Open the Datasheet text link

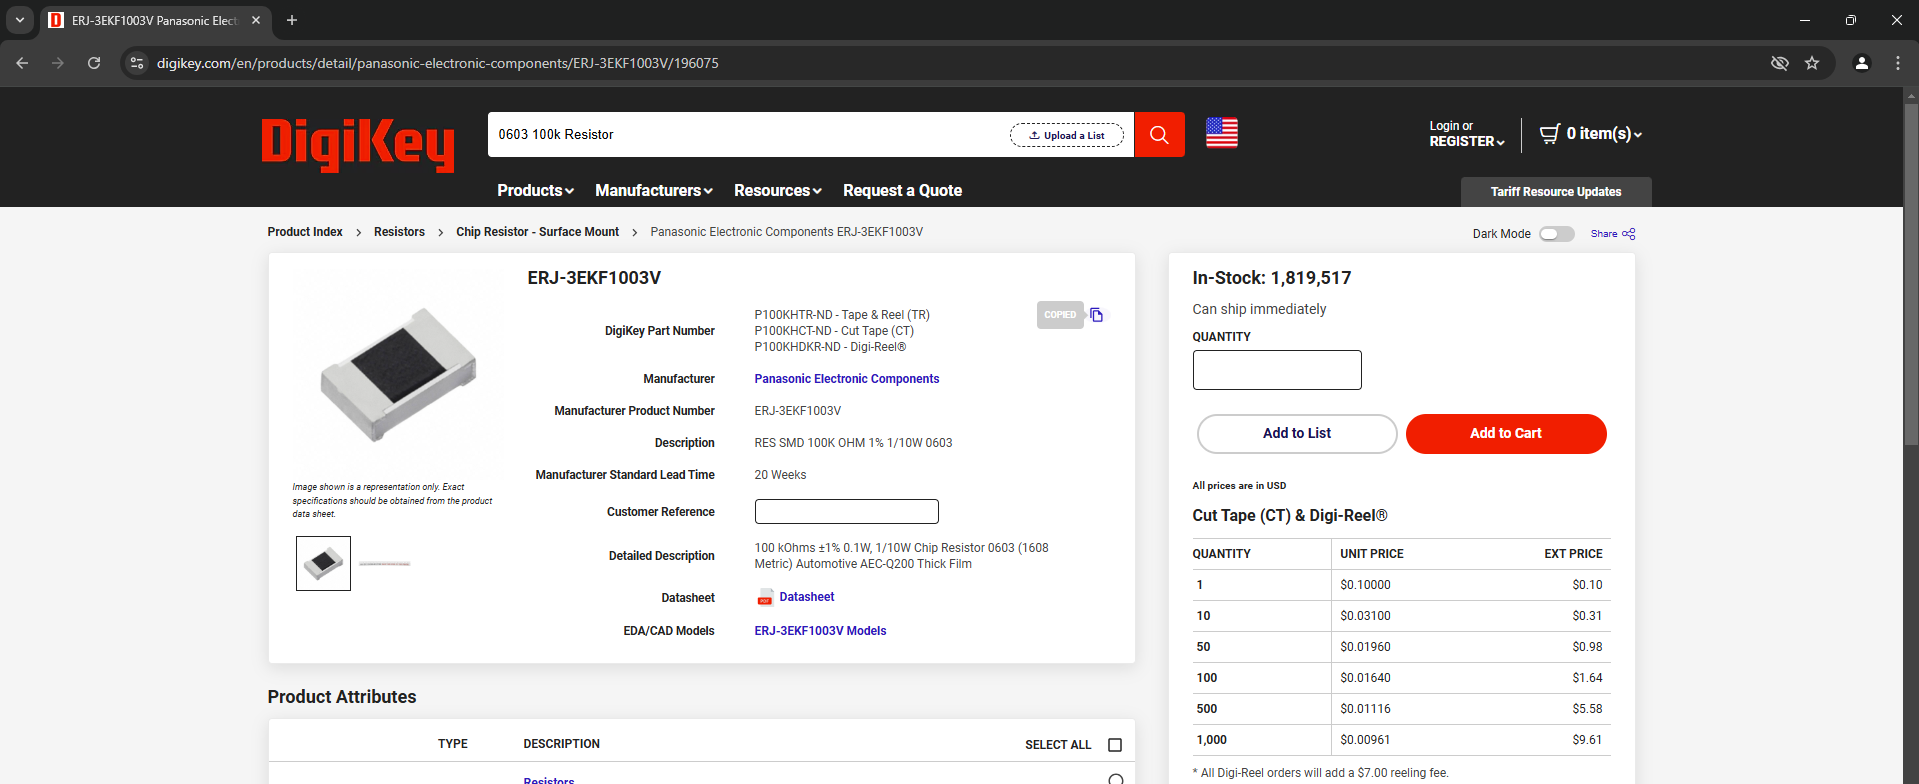click(x=807, y=597)
